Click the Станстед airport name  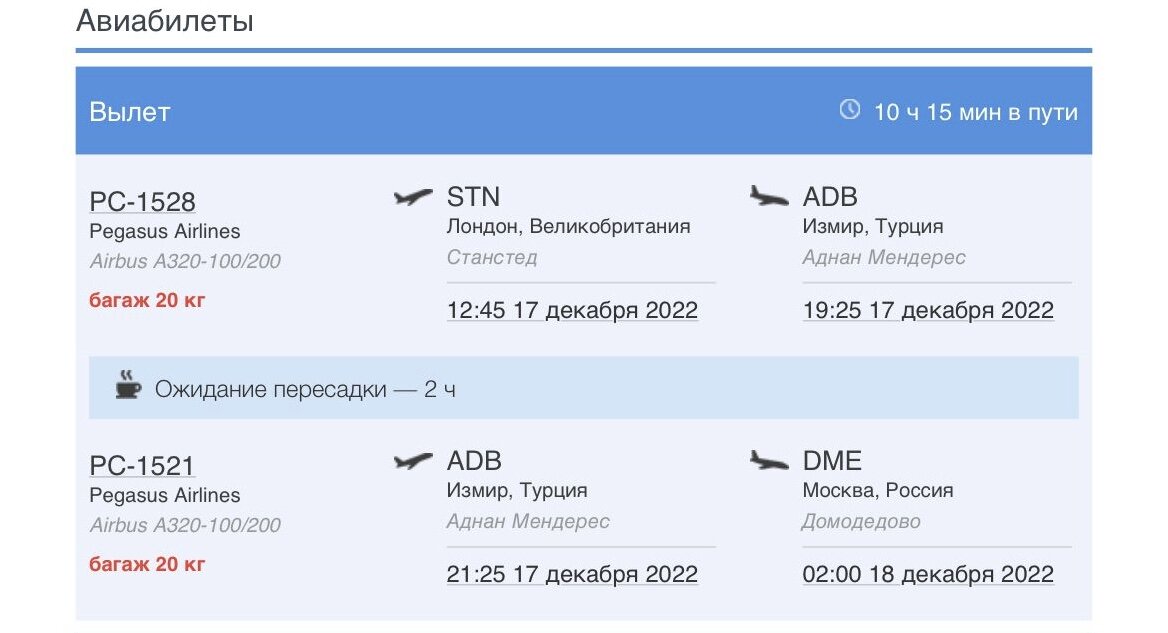coord(492,257)
